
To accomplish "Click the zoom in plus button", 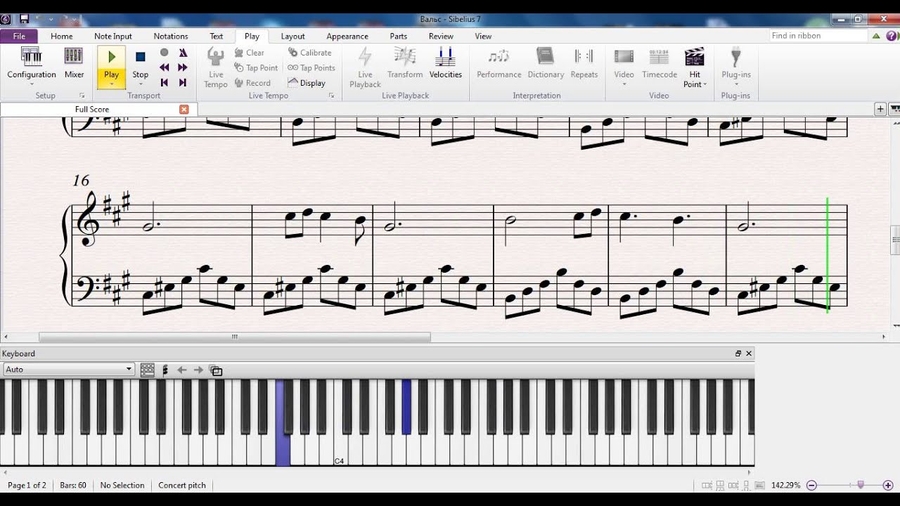I will pos(887,485).
